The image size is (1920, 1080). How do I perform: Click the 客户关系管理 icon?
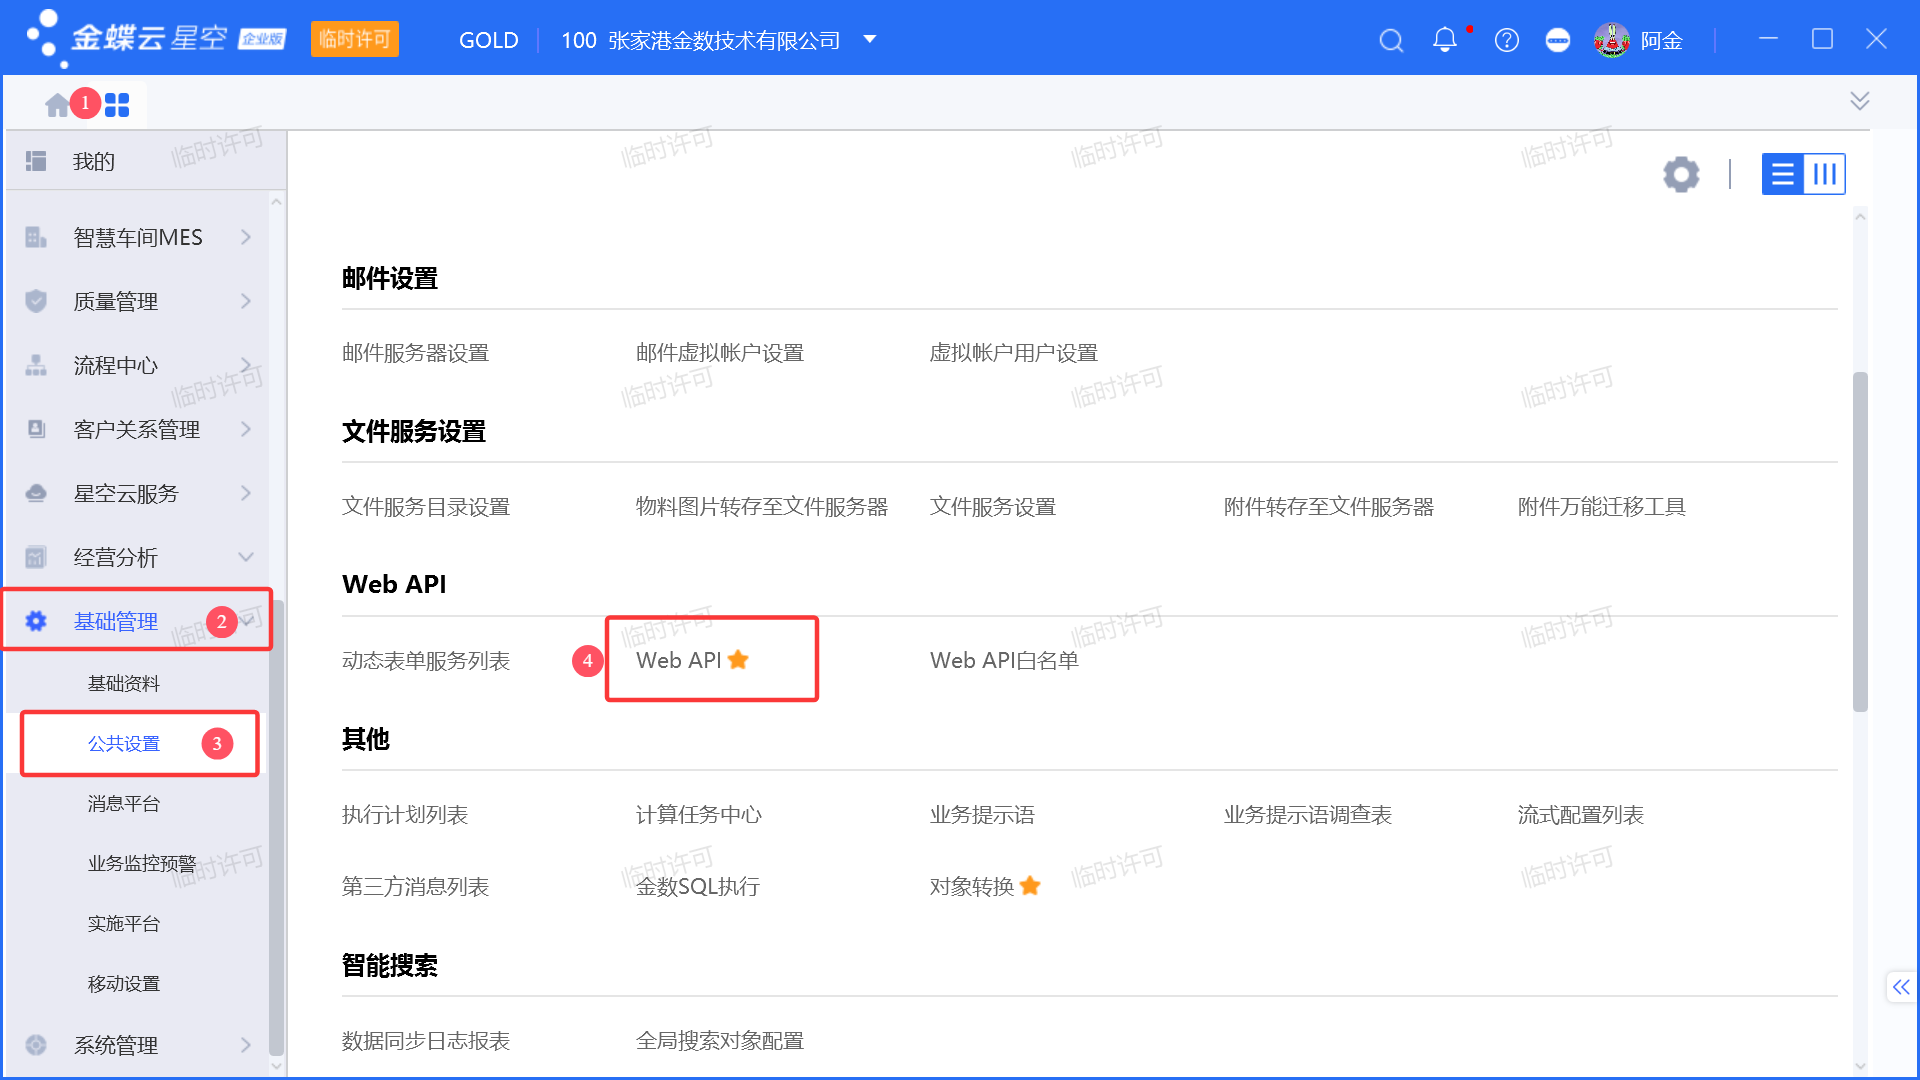pos(36,429)
